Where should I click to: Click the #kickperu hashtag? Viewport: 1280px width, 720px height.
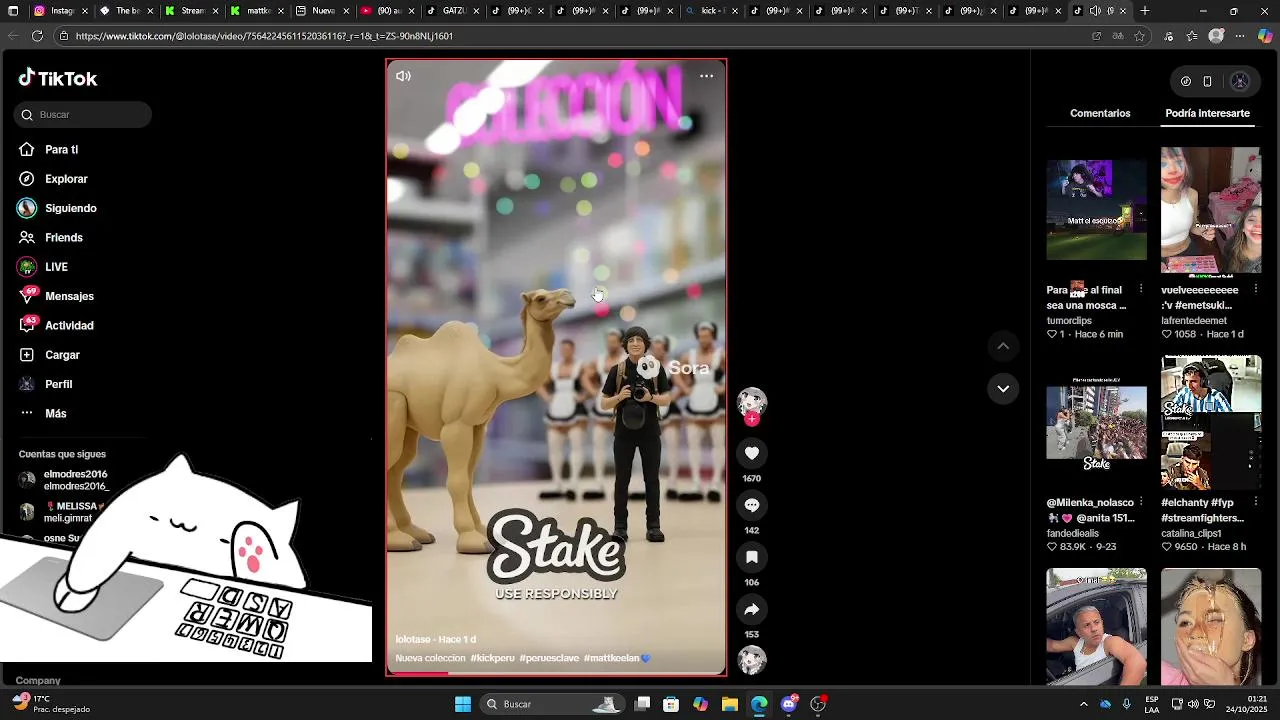point(492,658)
